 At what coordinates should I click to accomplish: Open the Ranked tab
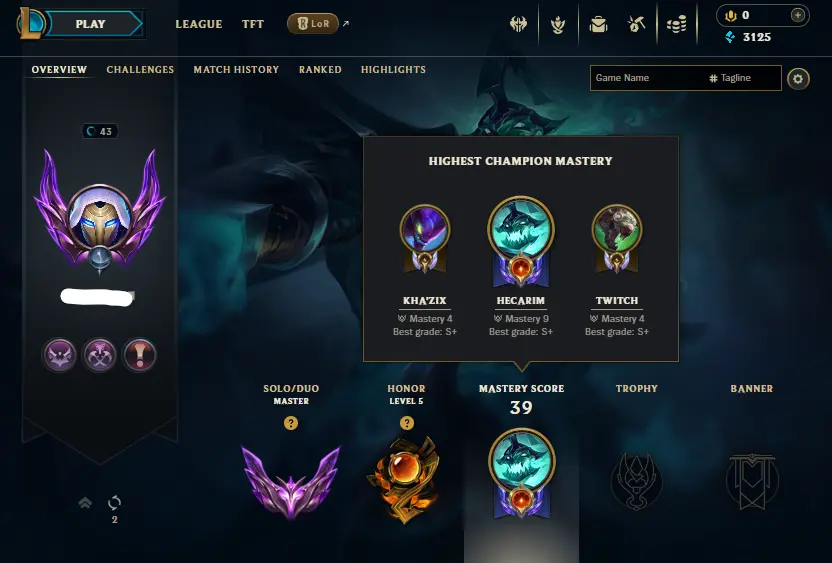point(320,70)
